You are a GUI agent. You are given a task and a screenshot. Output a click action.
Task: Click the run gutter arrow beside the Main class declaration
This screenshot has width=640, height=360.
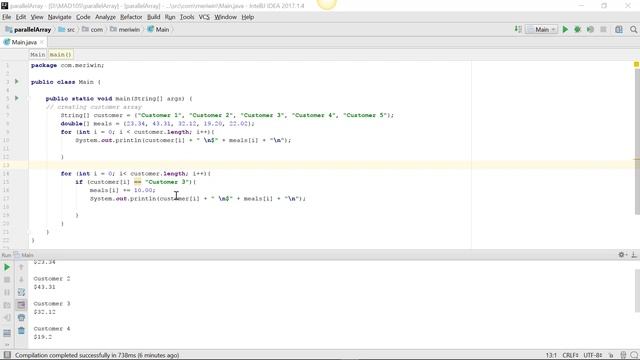coord(17,82)
